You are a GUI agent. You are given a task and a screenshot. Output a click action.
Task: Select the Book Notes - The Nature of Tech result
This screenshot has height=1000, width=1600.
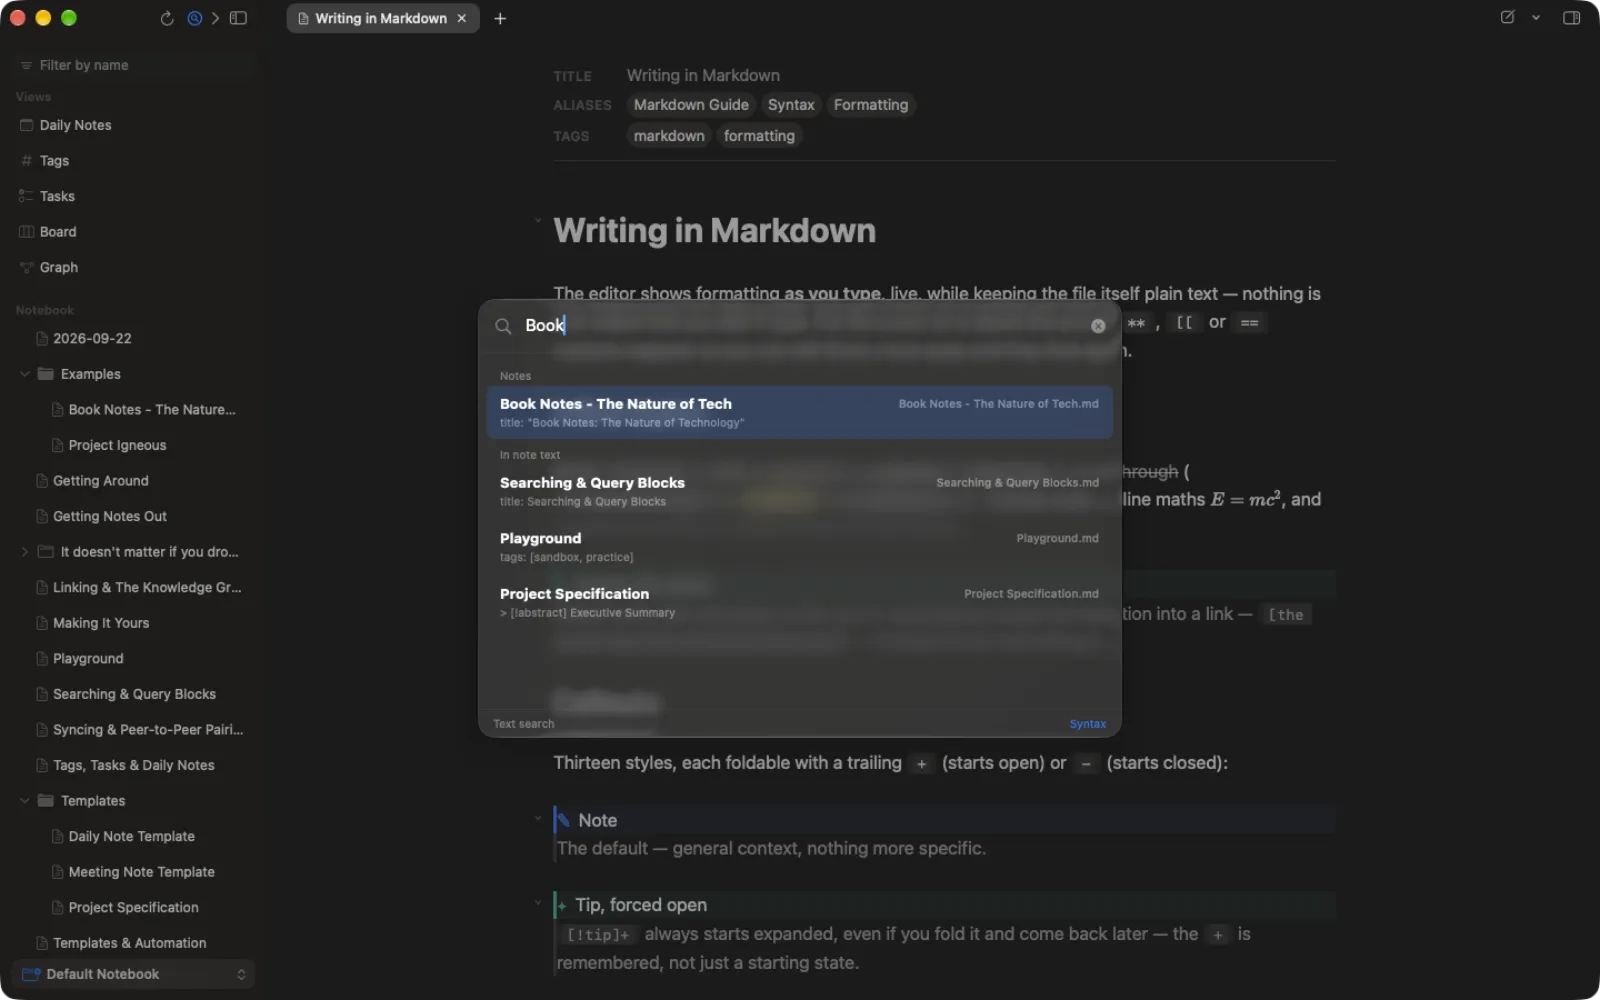coord(799,412)
